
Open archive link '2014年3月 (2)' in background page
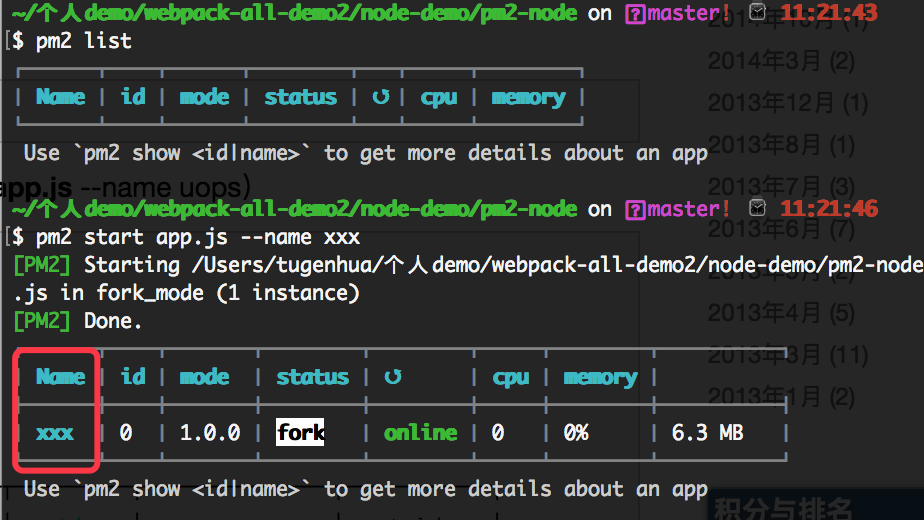point(781,61)
